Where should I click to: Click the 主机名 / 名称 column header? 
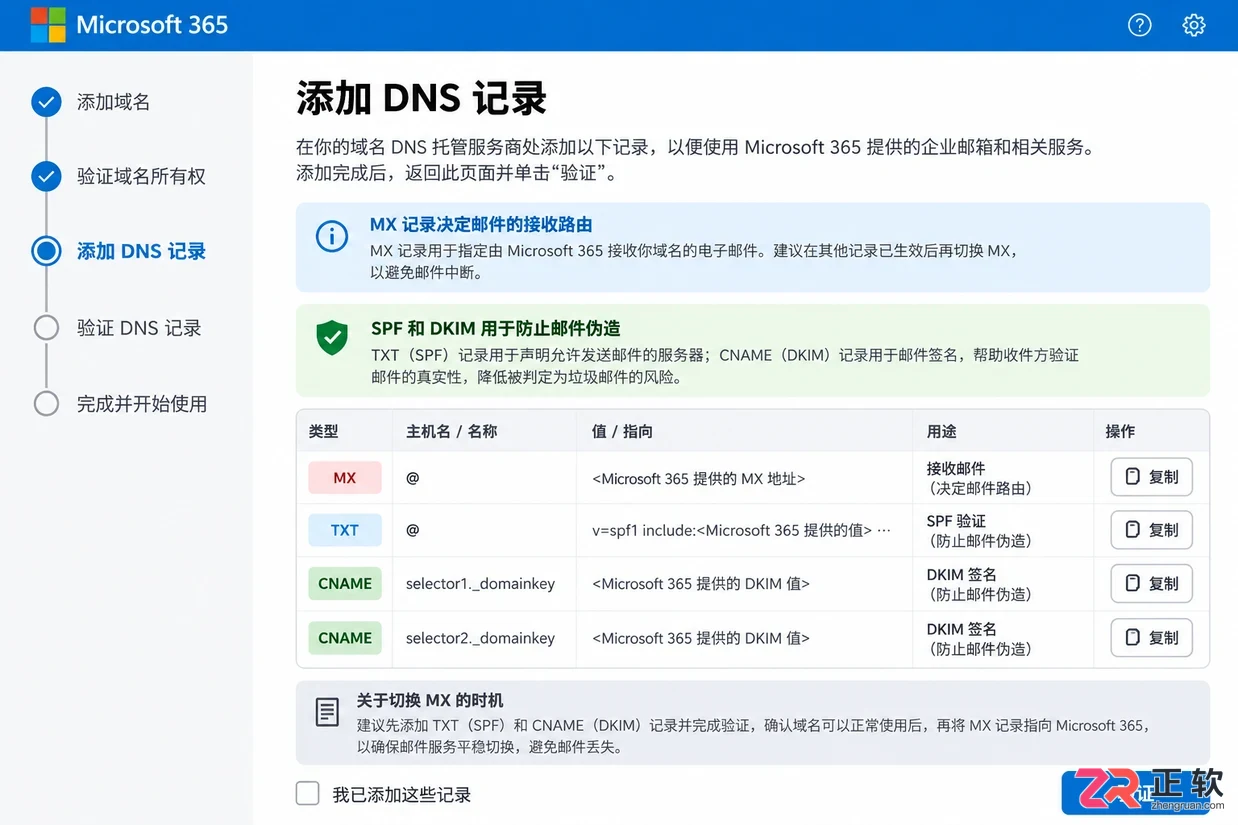click(x=451, y=431)
